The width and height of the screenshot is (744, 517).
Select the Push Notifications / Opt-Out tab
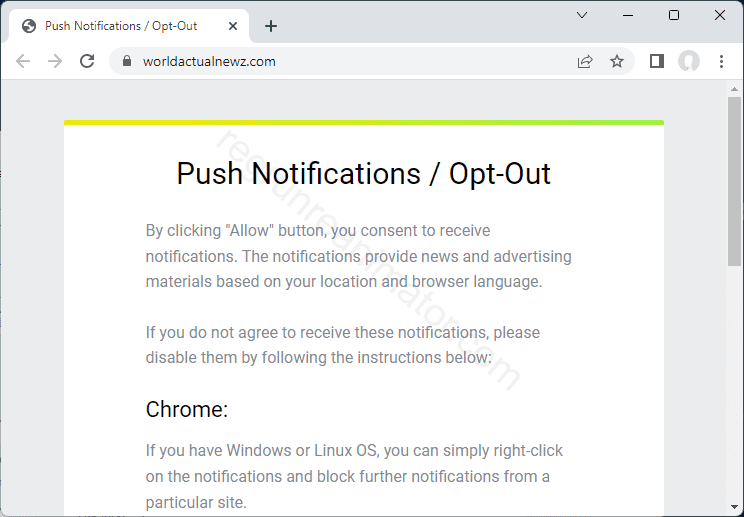tap(120, 26)
